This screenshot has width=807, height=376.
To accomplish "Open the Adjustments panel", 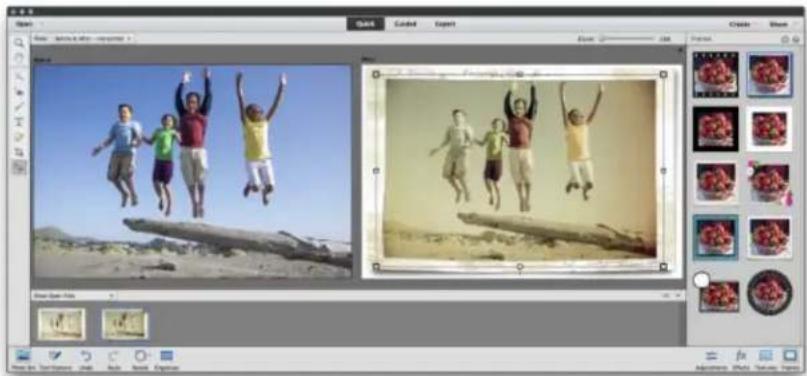I will coord(711,360).
